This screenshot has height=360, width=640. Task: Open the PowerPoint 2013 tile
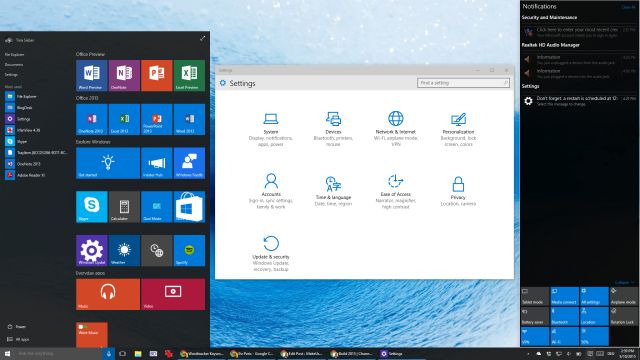click(x=157, y=119)
